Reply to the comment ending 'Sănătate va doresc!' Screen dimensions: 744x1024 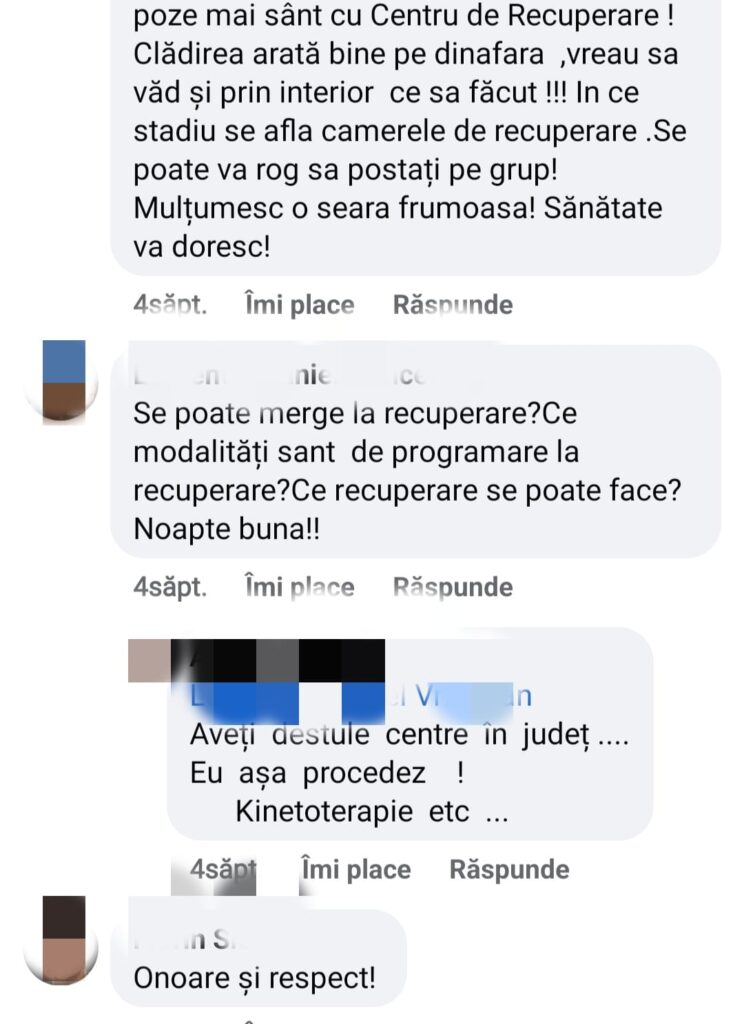(453, 305)
